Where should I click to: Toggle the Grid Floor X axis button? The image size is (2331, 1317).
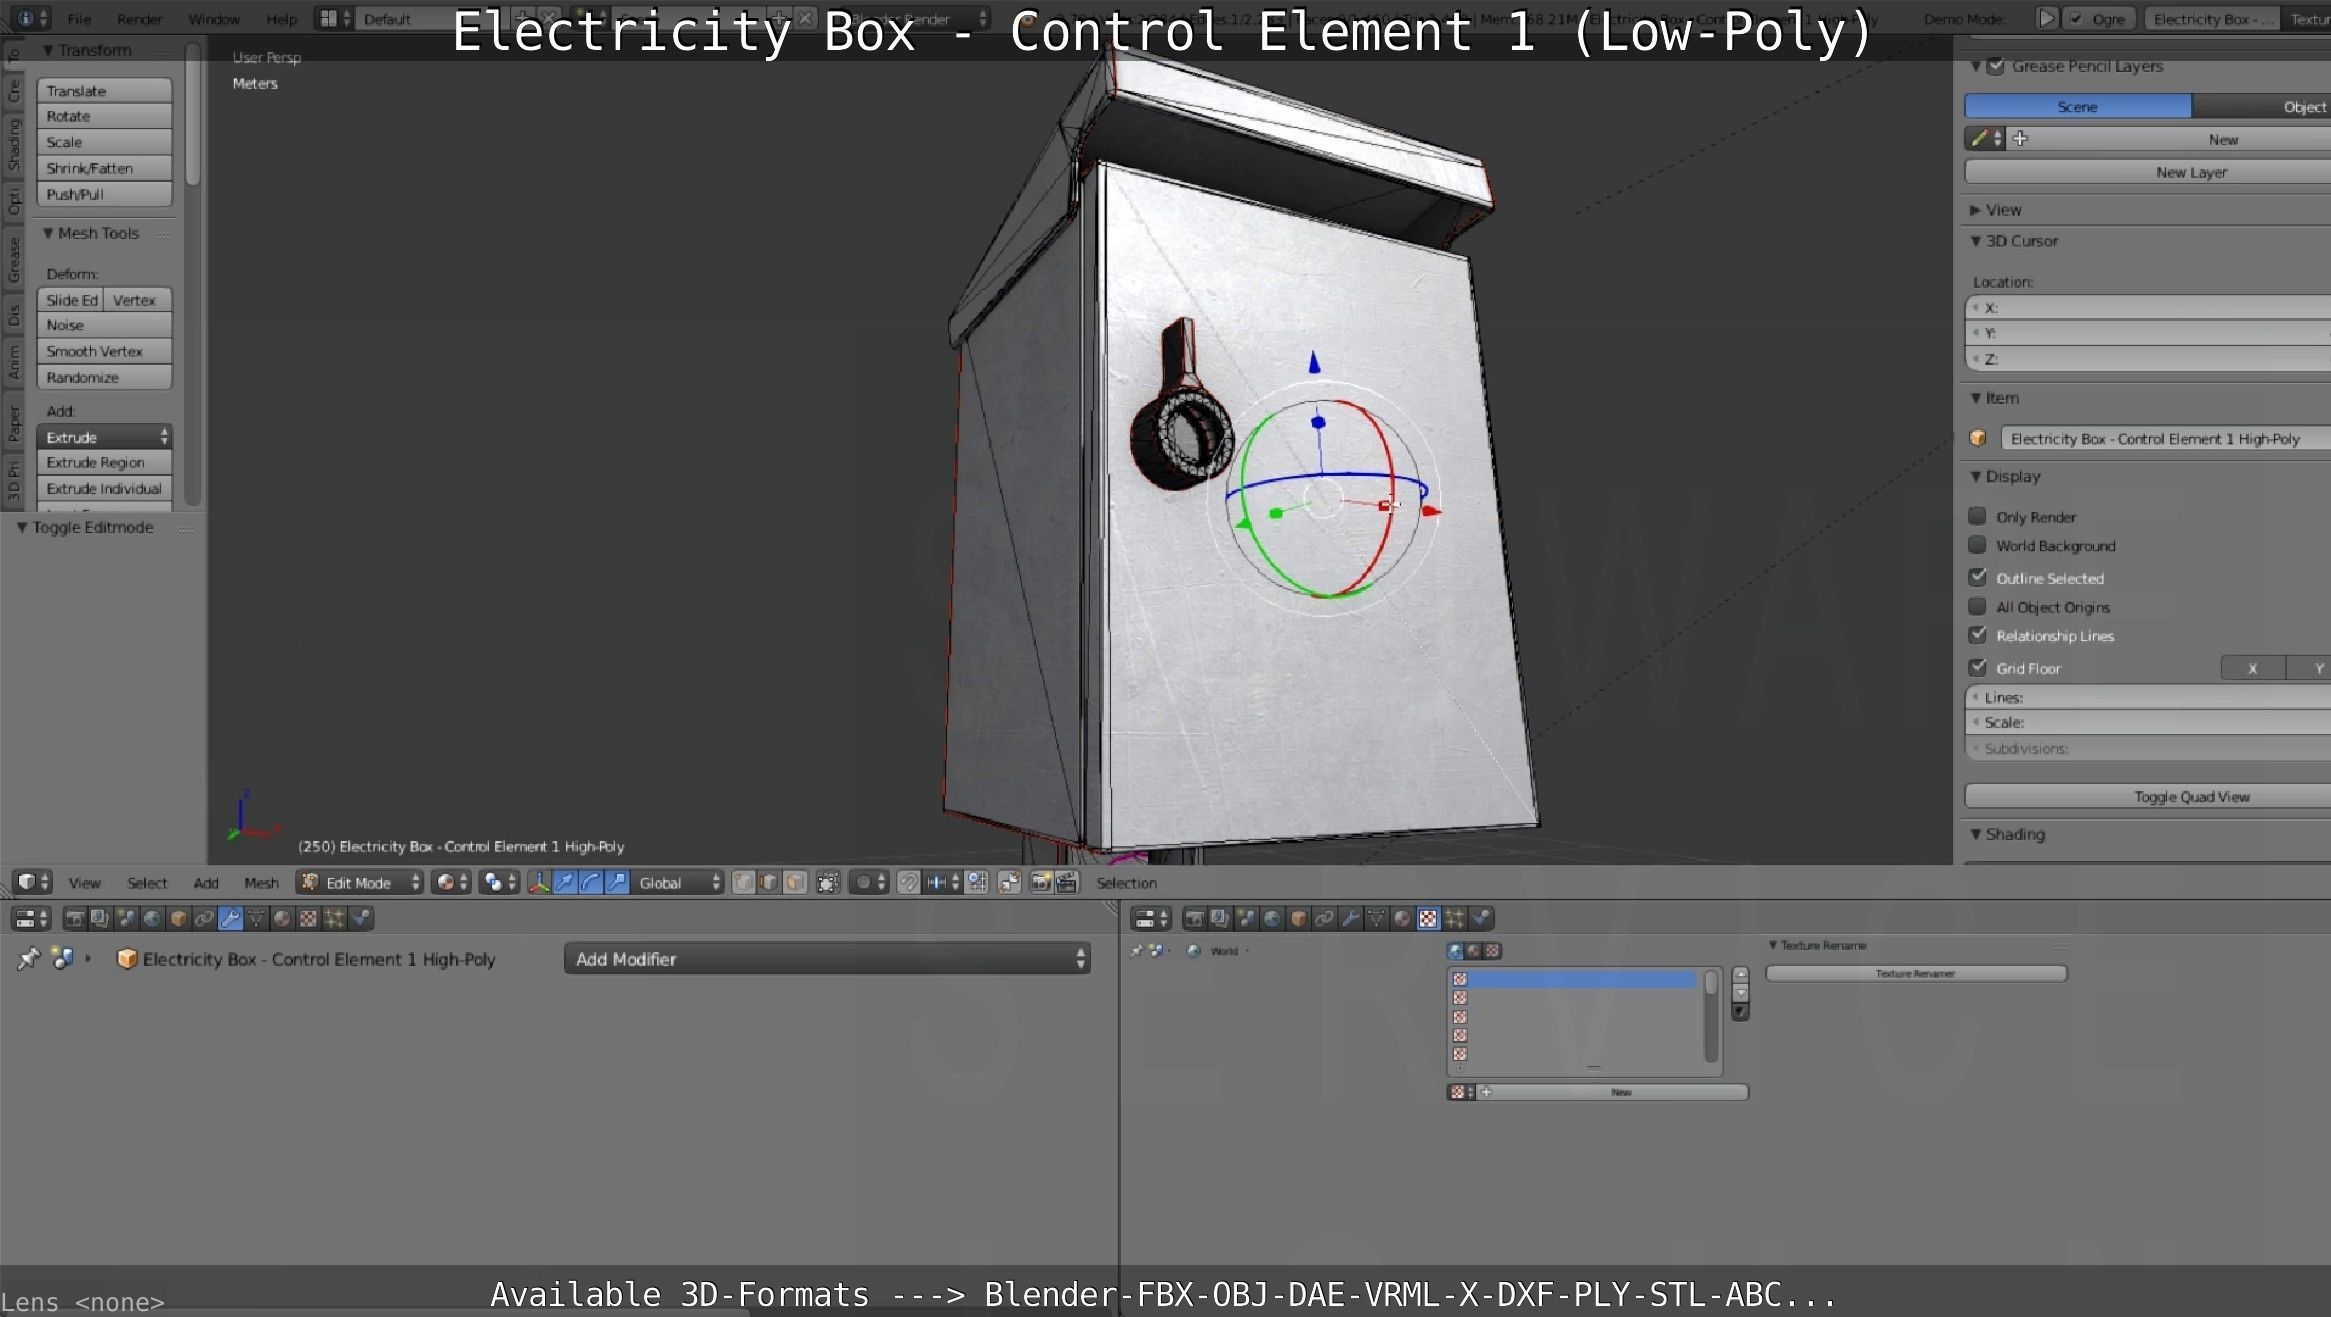2253,668
